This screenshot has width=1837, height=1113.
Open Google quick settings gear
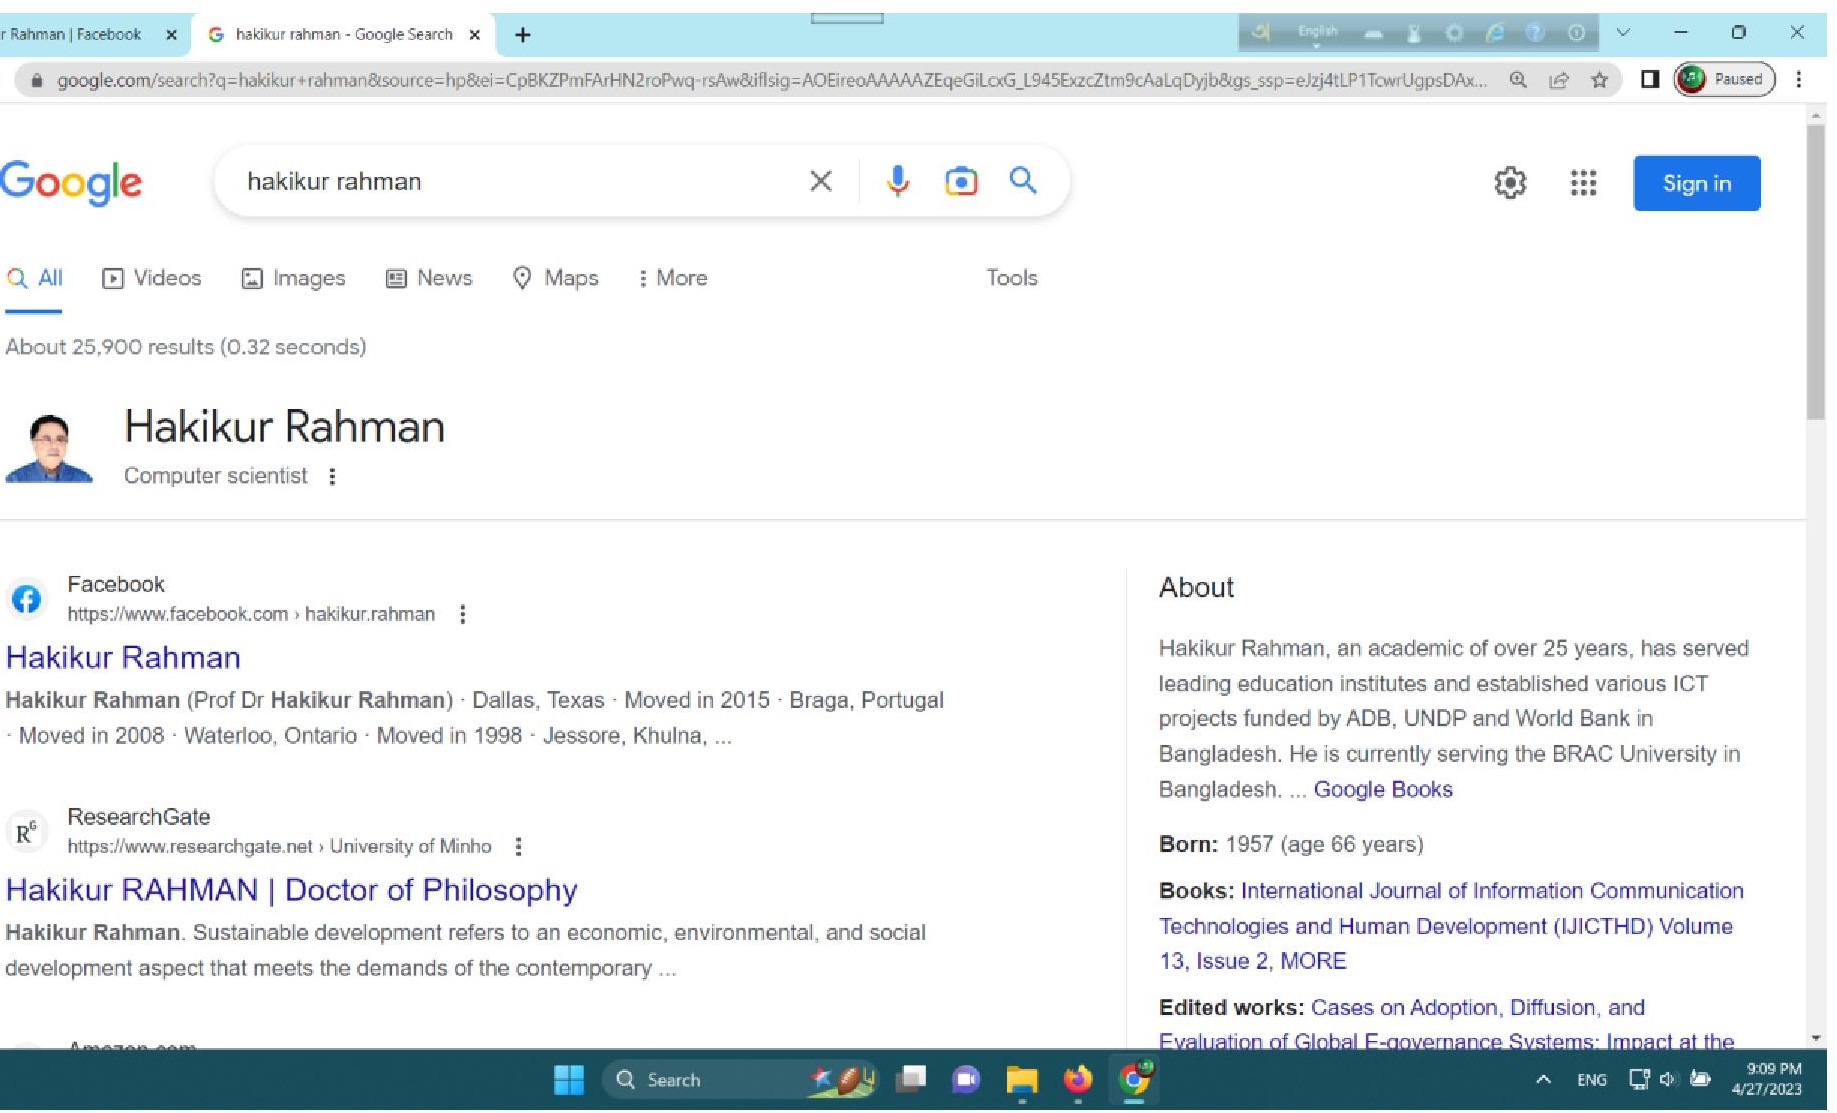coord(1510,183)
